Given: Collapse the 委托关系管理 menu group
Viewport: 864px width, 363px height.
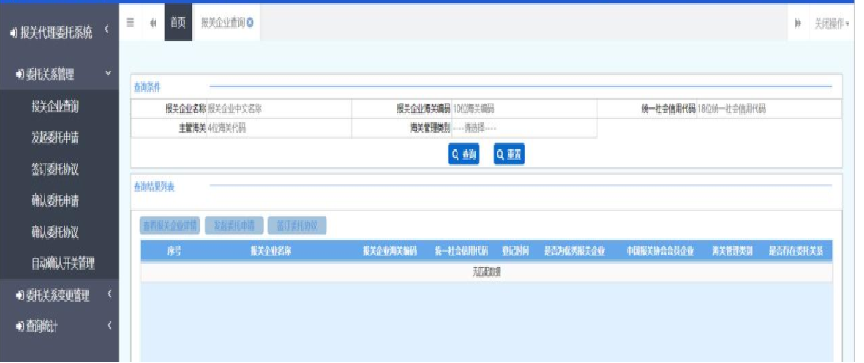Looking at the screenshot, I should point(60,75).
